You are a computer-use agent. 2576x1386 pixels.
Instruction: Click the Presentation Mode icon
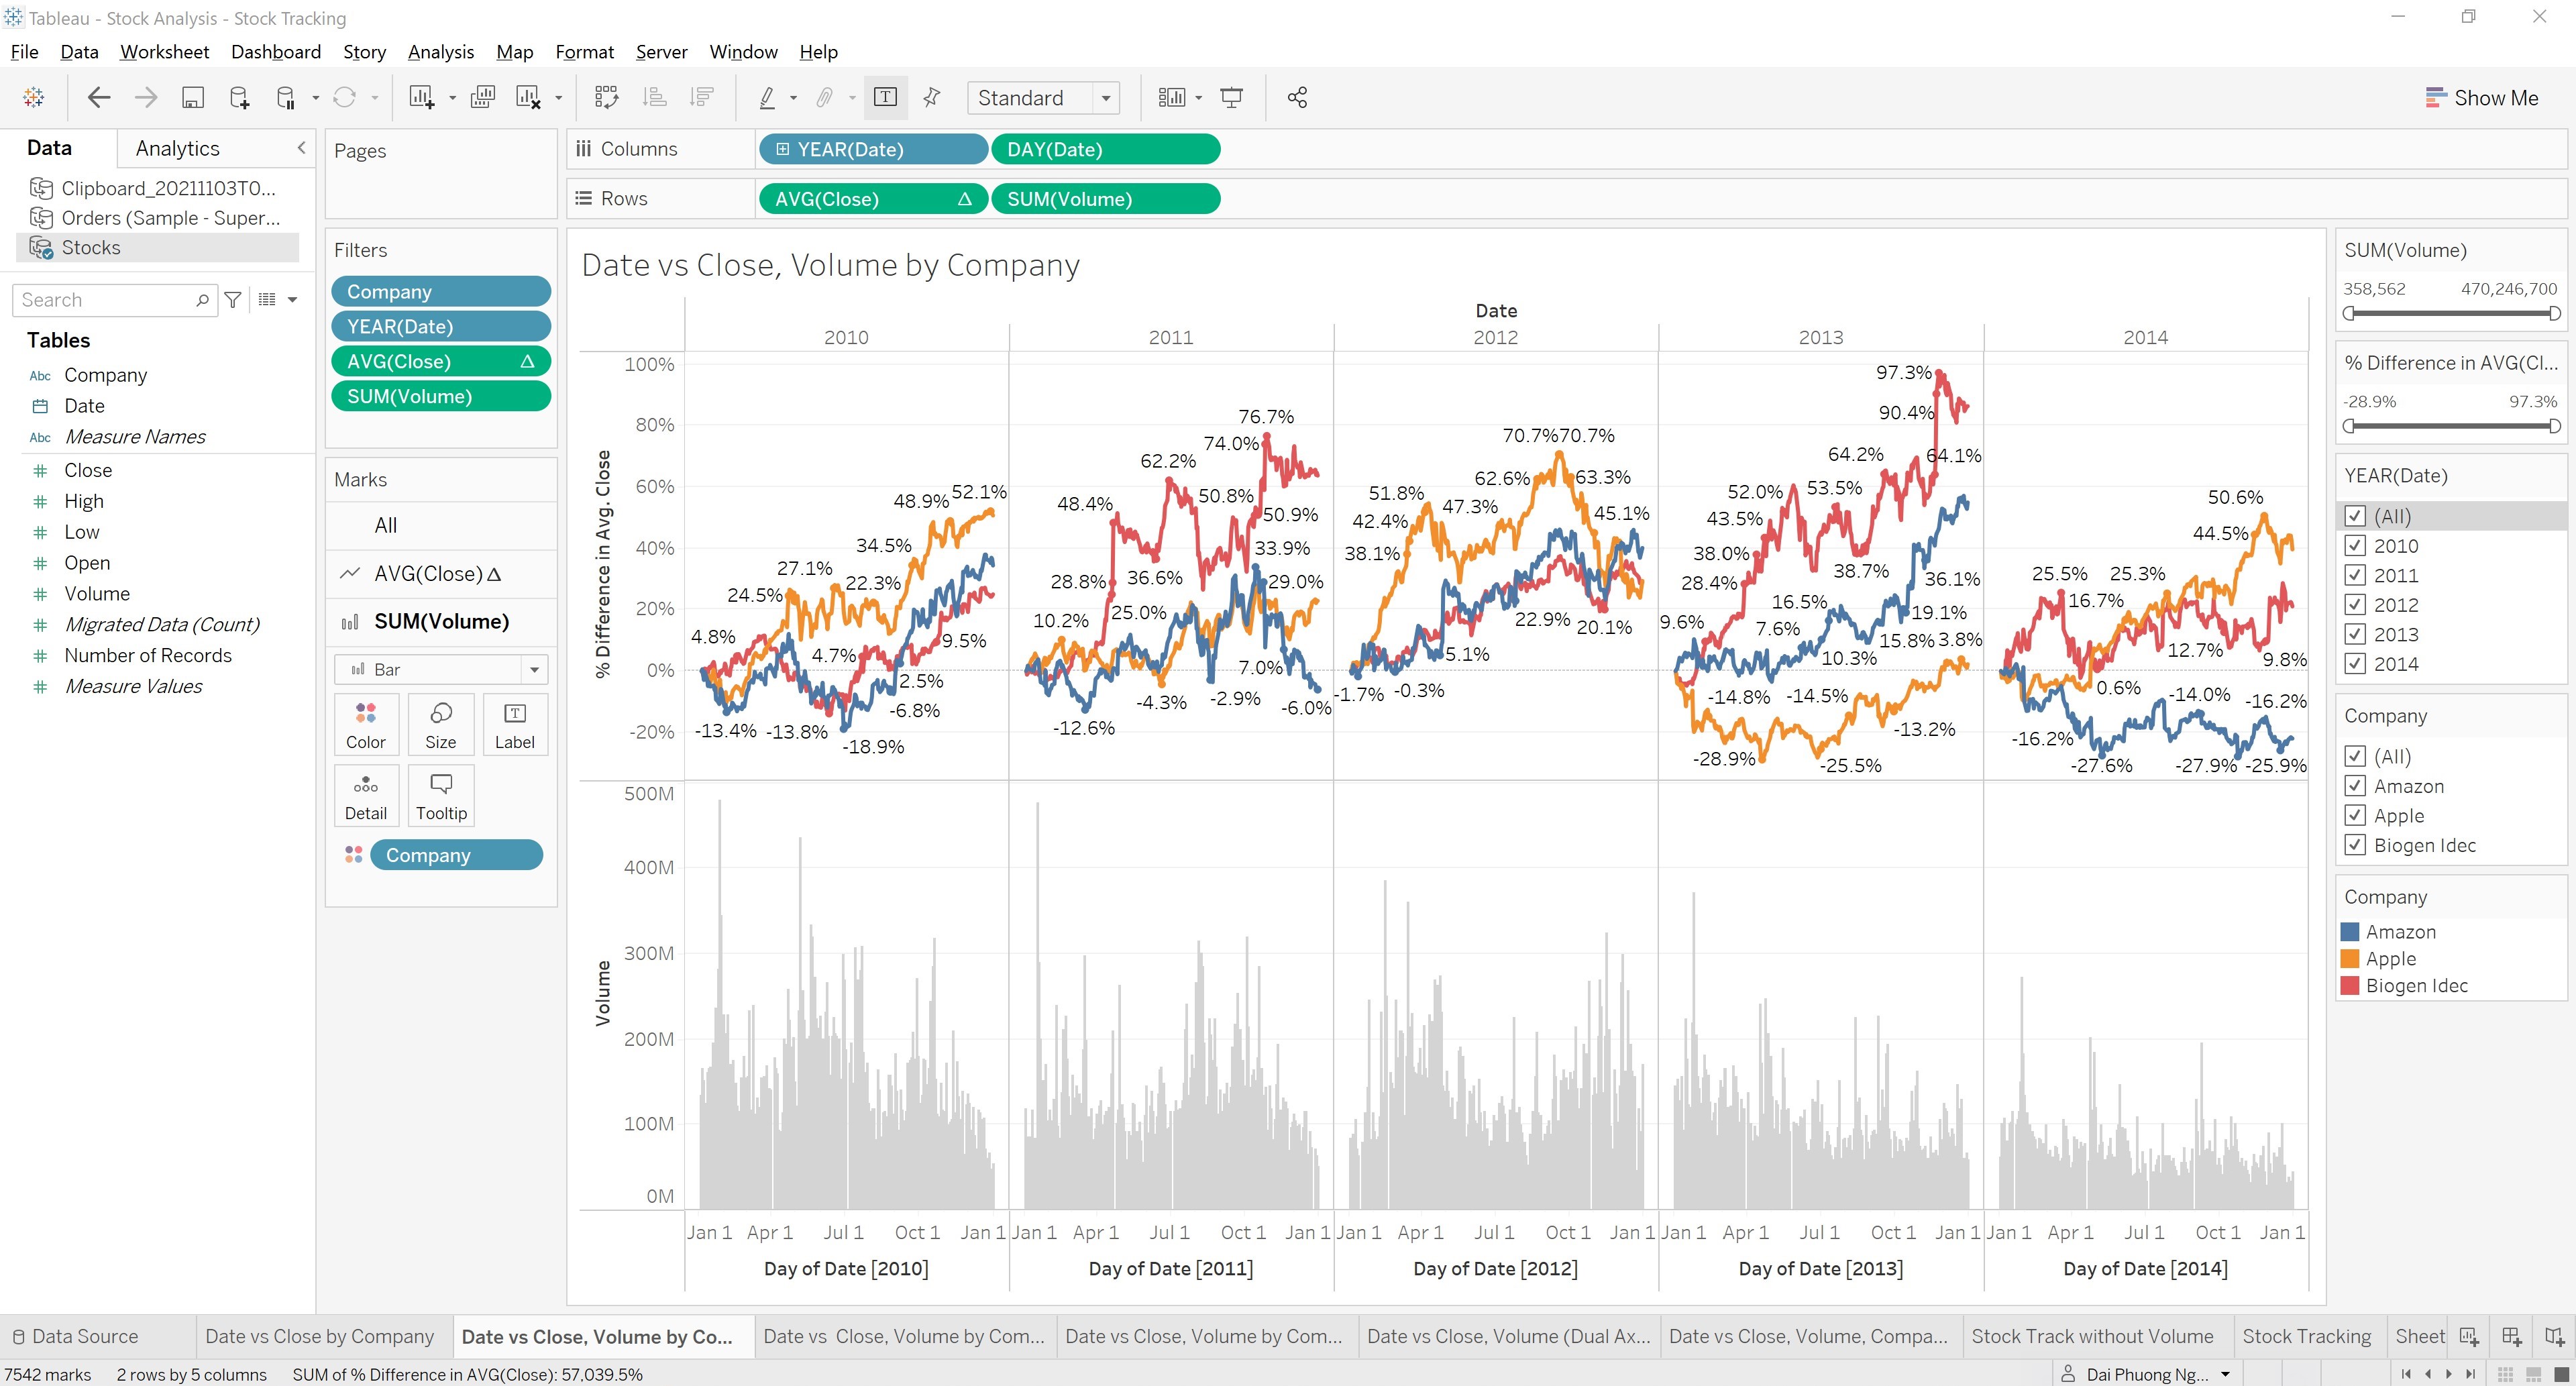(1232, 97)
